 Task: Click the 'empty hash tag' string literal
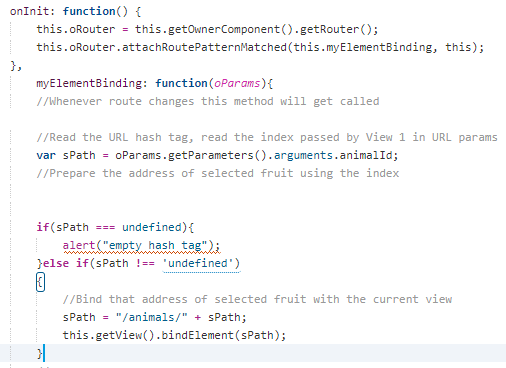click(155, 245)
